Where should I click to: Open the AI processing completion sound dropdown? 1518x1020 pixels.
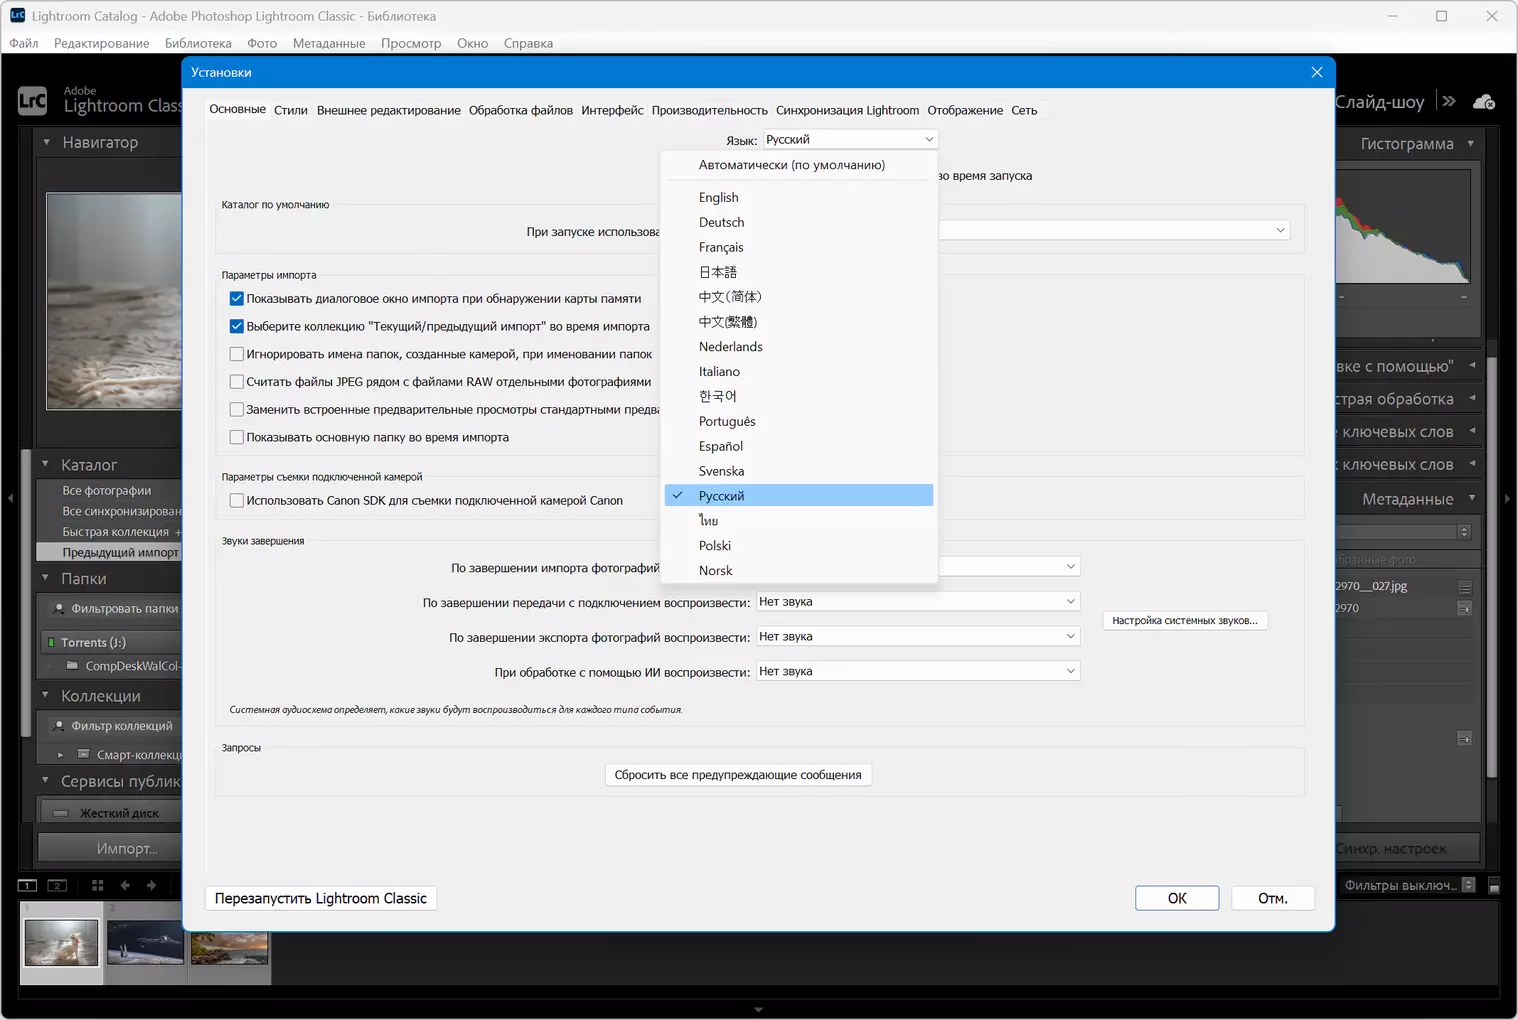(918, 672)
